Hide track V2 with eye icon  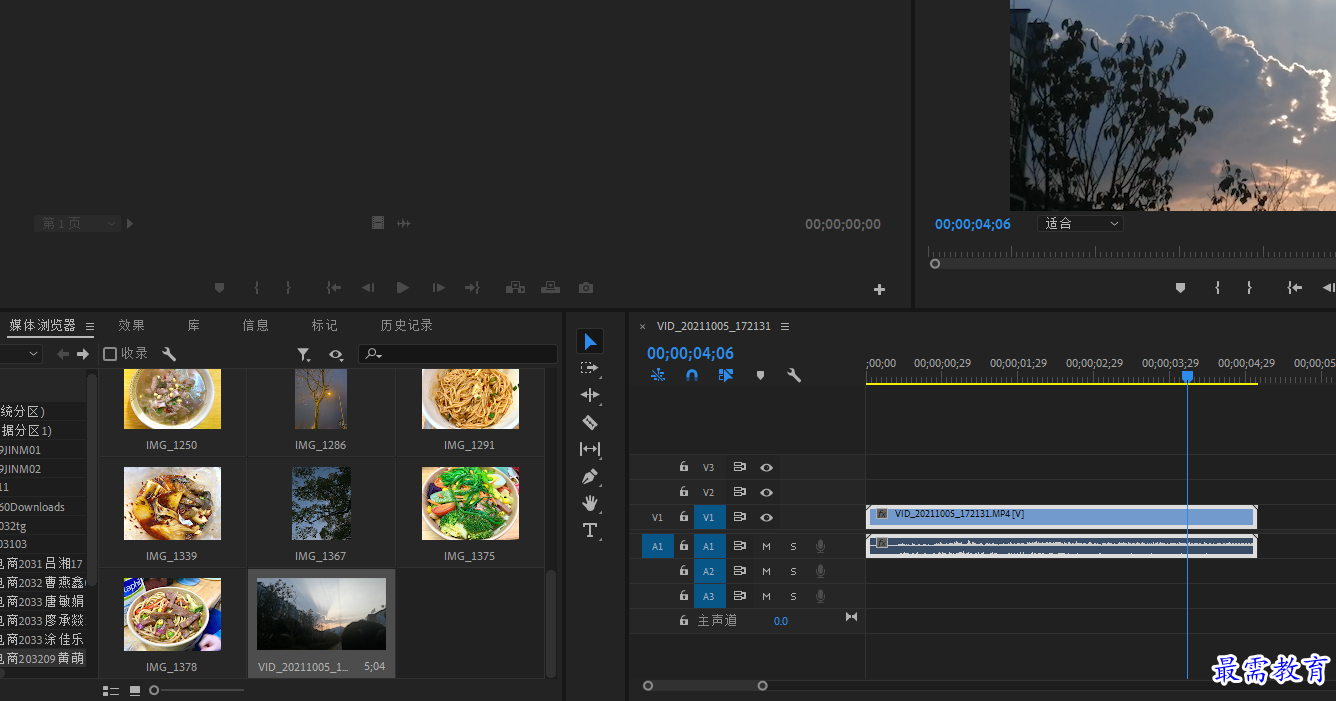coord(766,492)
